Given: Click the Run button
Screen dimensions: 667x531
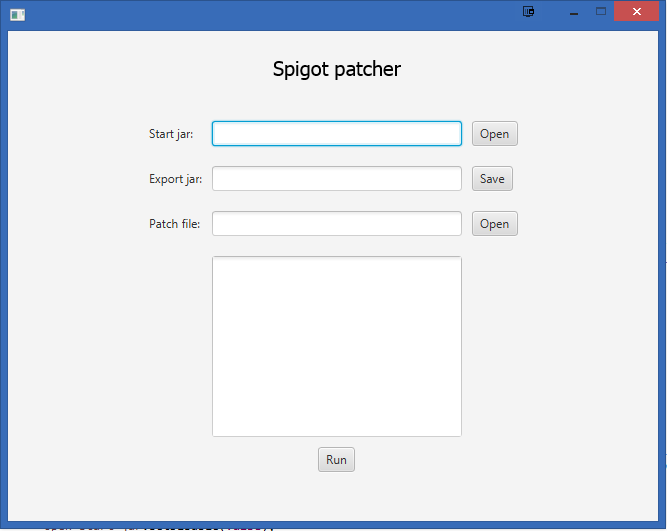Looking at the screenshot, I should 336,460.
